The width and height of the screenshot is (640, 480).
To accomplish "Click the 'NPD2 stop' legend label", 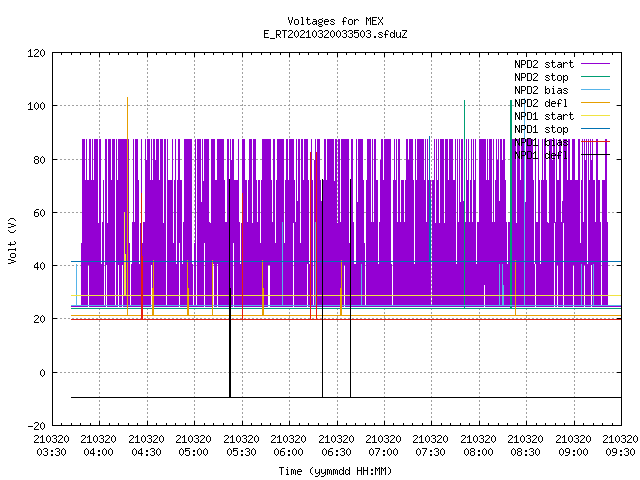I will pos(541,77).
